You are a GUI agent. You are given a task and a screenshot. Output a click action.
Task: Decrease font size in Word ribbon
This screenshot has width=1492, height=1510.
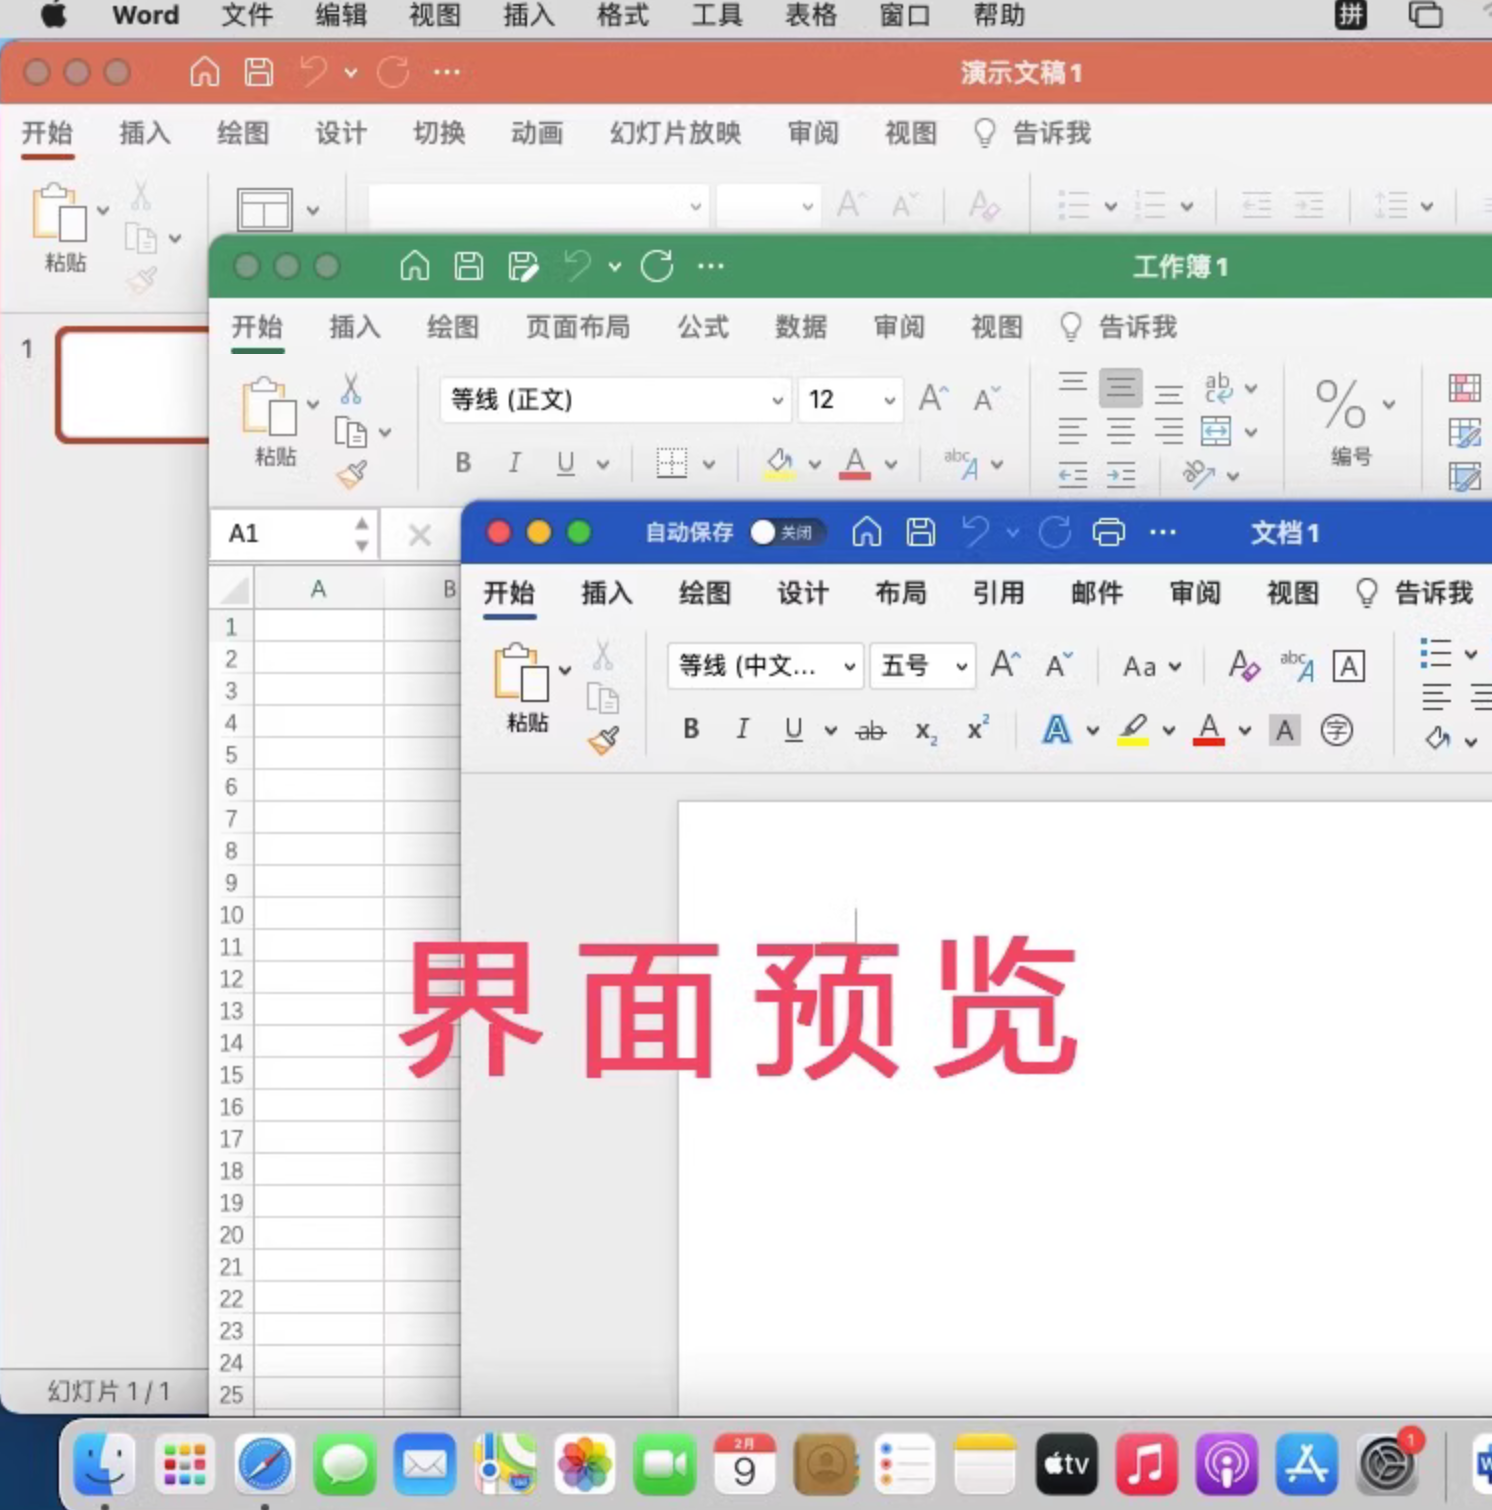1059,665
